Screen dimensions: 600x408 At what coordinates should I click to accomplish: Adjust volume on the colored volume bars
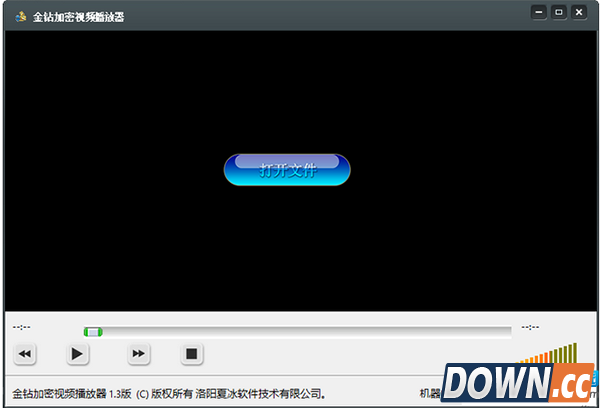[x=546, y=353]
